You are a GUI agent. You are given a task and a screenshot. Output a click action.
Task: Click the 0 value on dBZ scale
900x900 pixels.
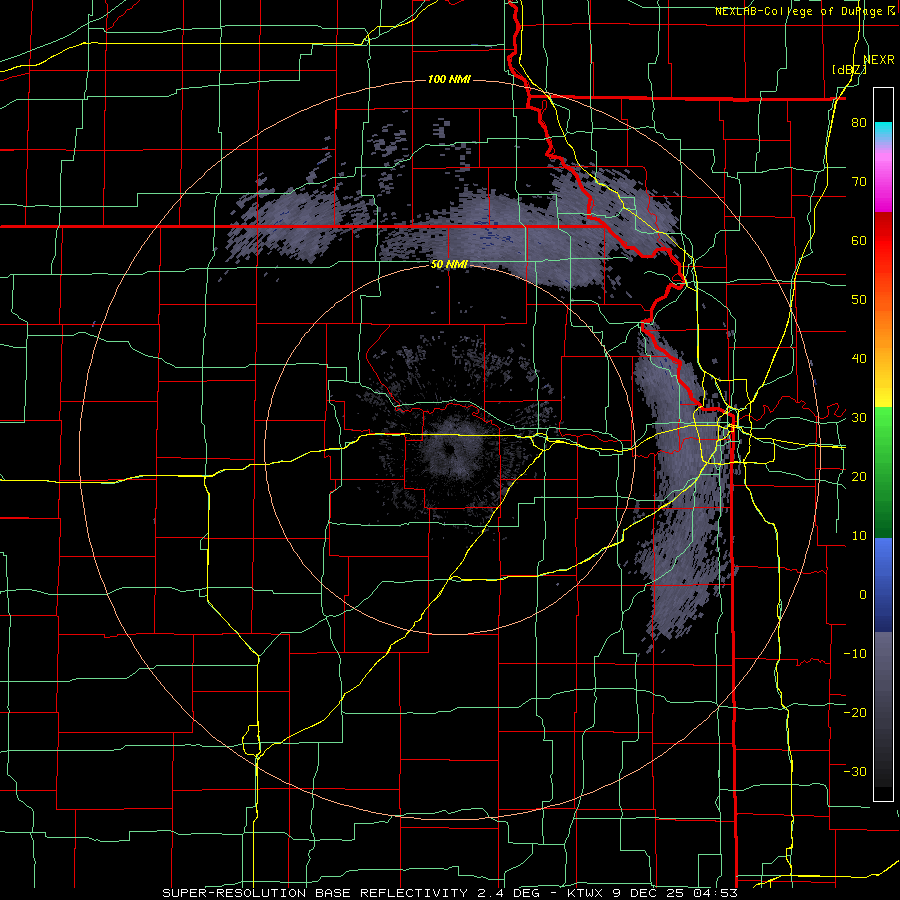(x=863, y=595)
